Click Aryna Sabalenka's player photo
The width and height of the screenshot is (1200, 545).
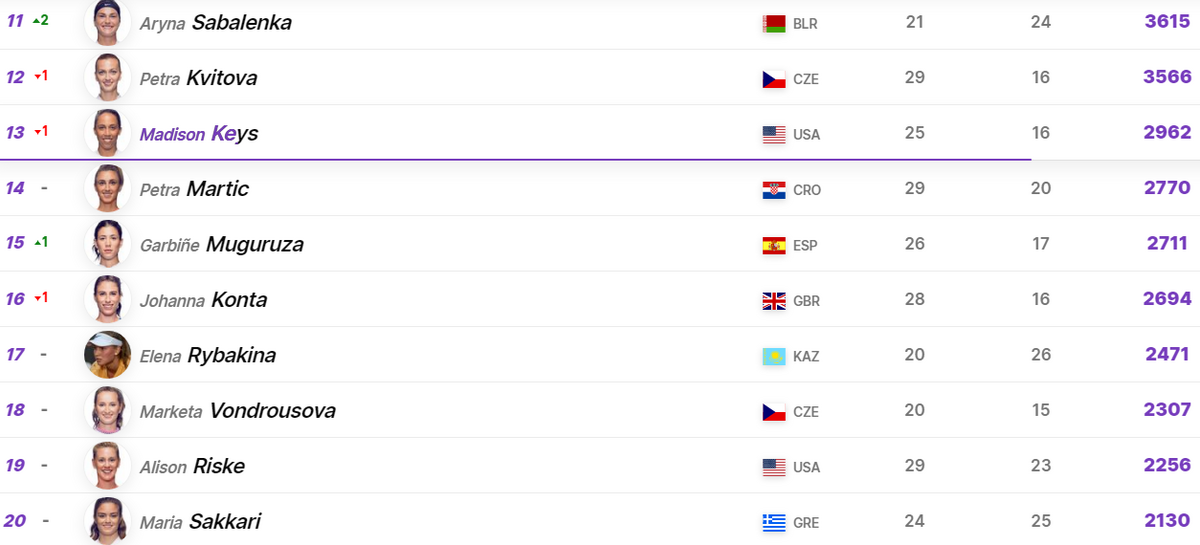(108, 22)
